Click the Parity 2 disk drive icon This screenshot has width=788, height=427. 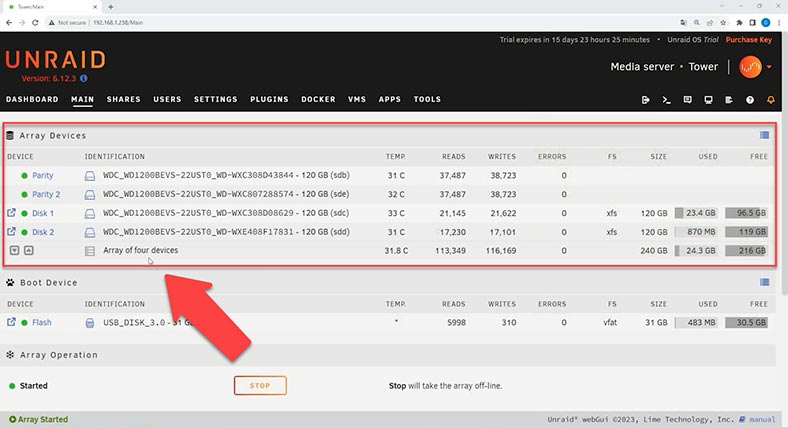tap(89, 195)
